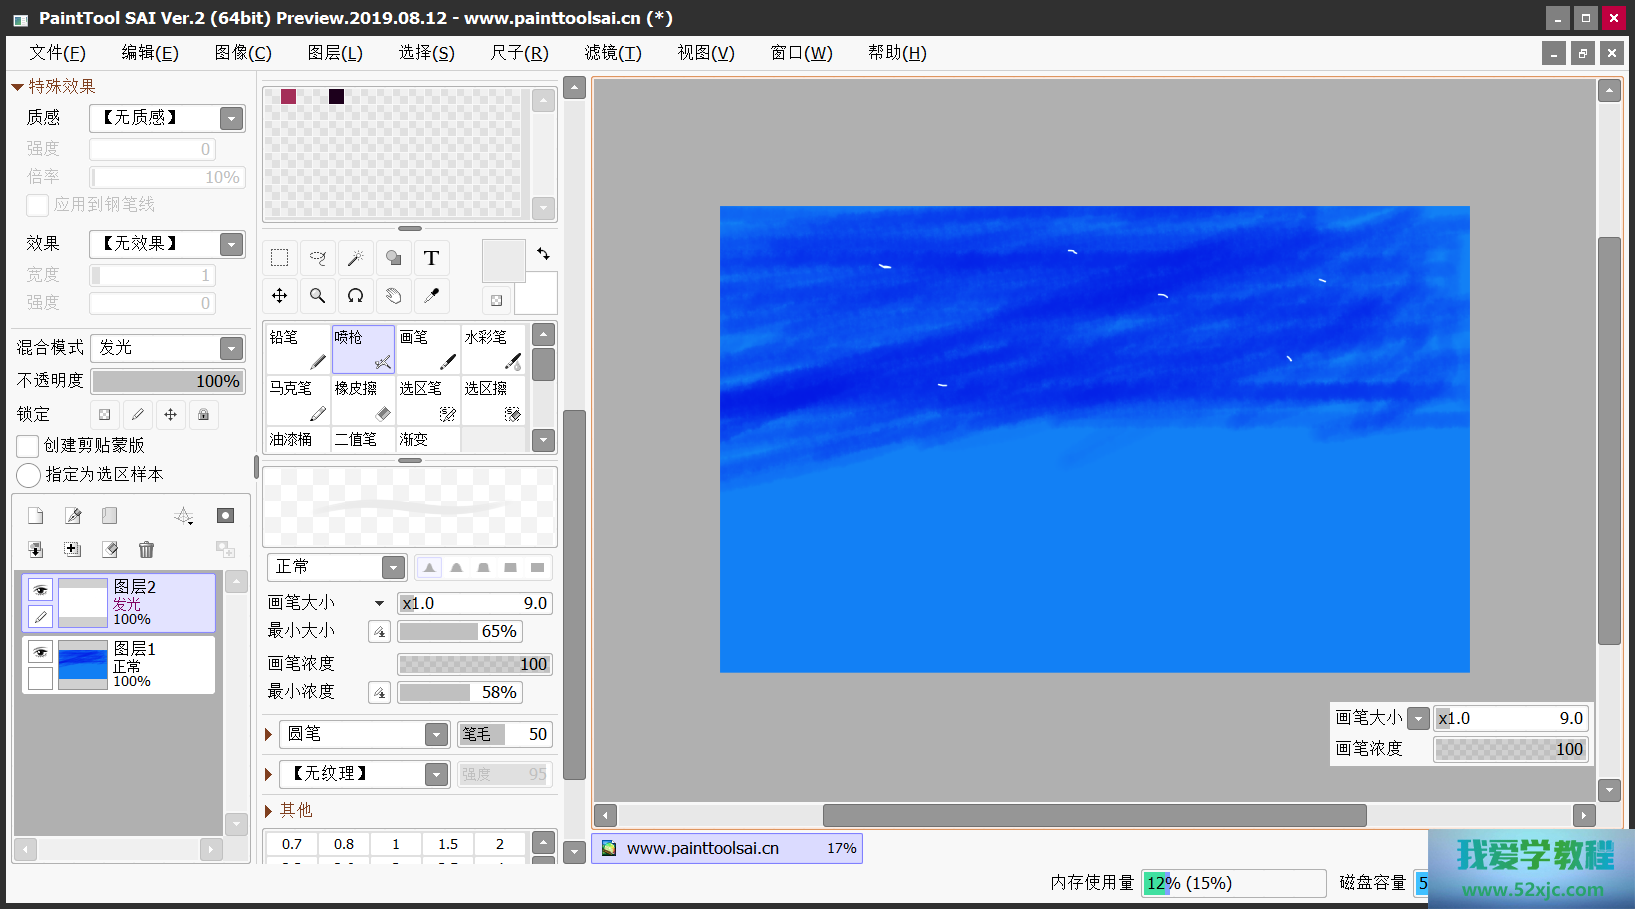Hide 图层1 using its eye icon
Screen dimensions: 1635x909
(40, 652)
